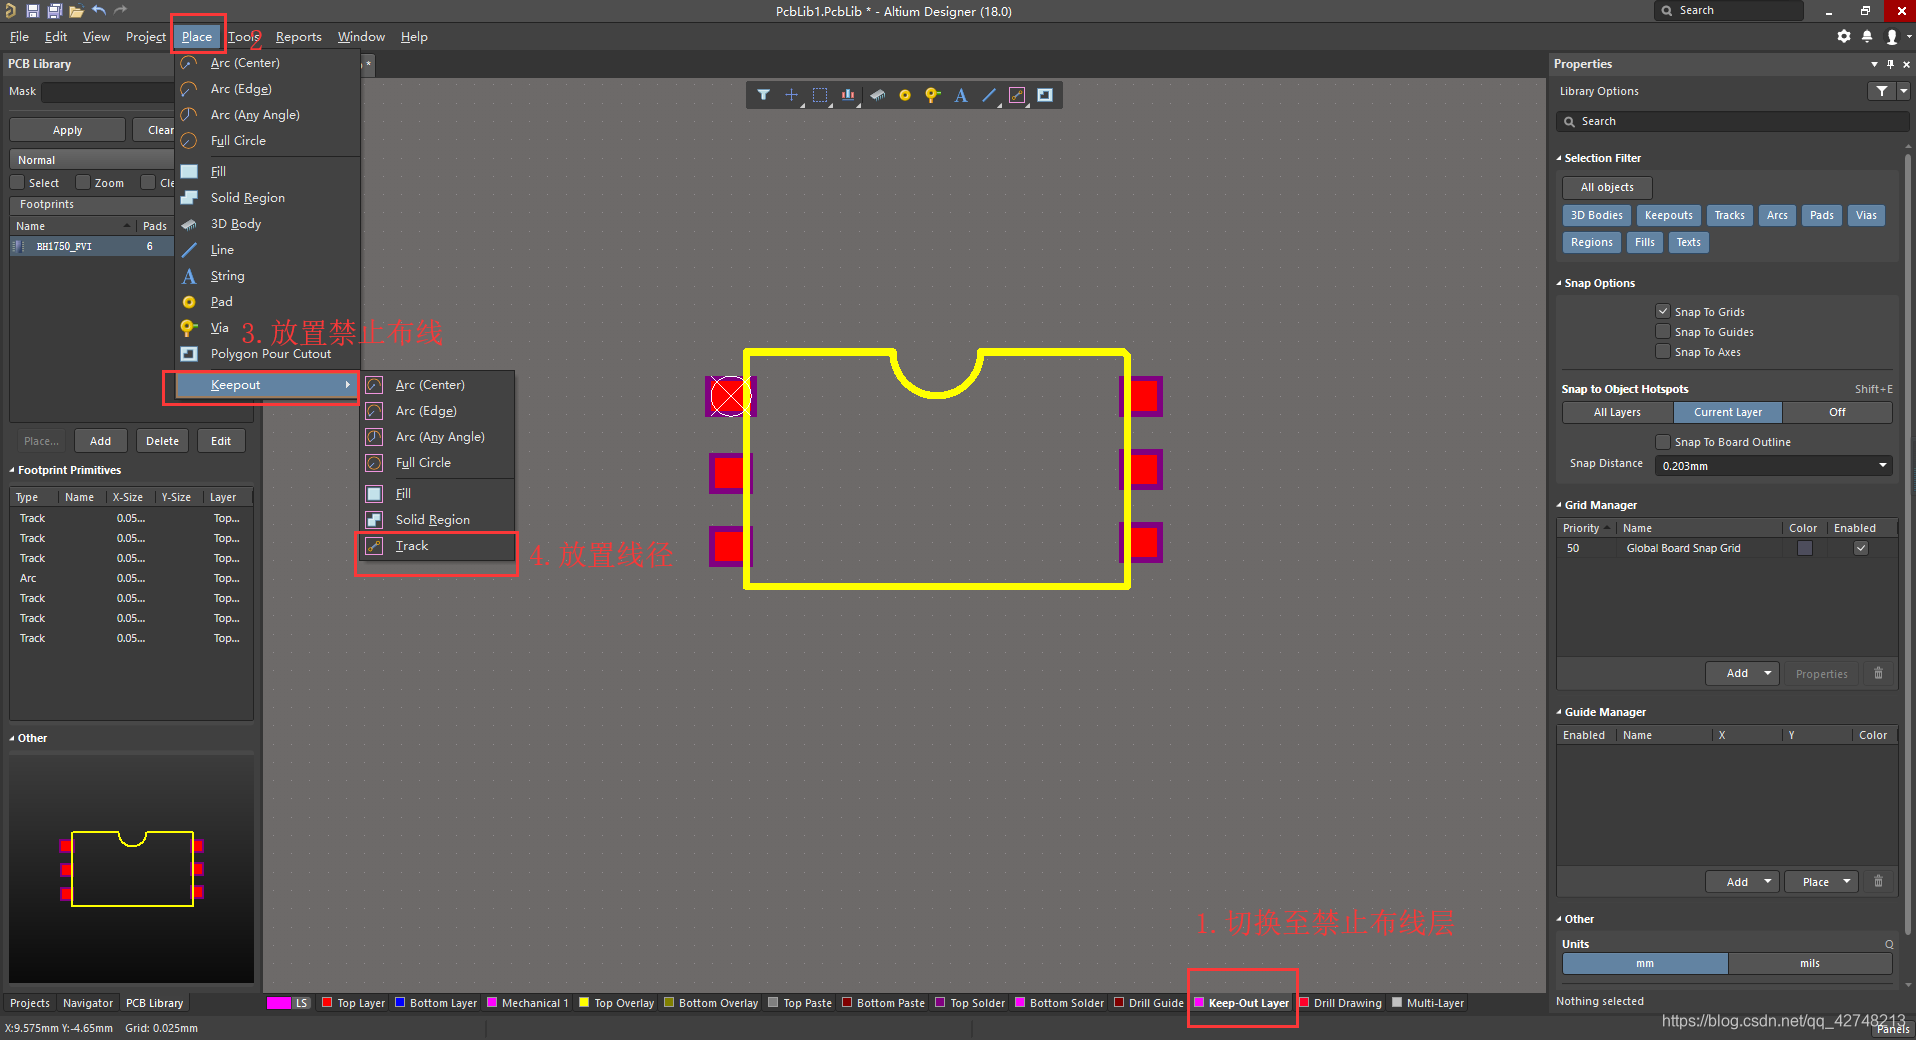
Task: Expand the Grid Manager Add dropdown arrow
Action: [1767, 673]
